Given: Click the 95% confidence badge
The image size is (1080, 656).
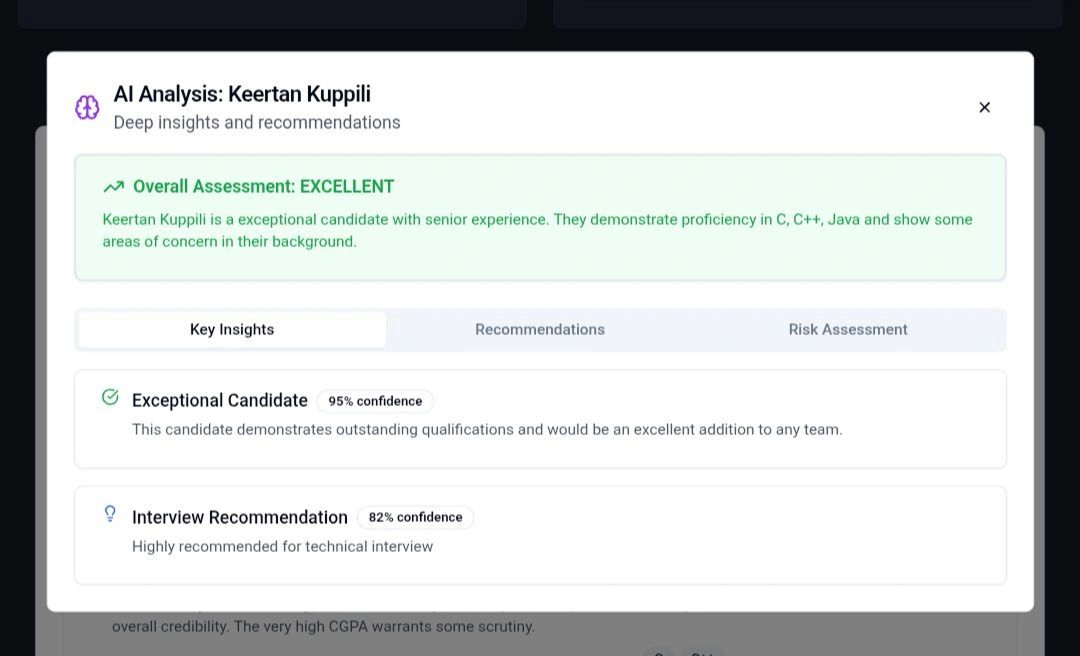Looking at the screenshot, I should tap(375, 401).
